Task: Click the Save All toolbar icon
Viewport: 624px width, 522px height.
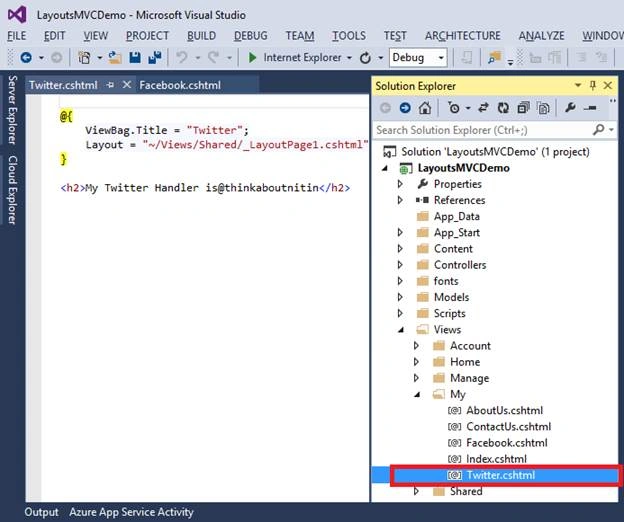Action: 155,58
